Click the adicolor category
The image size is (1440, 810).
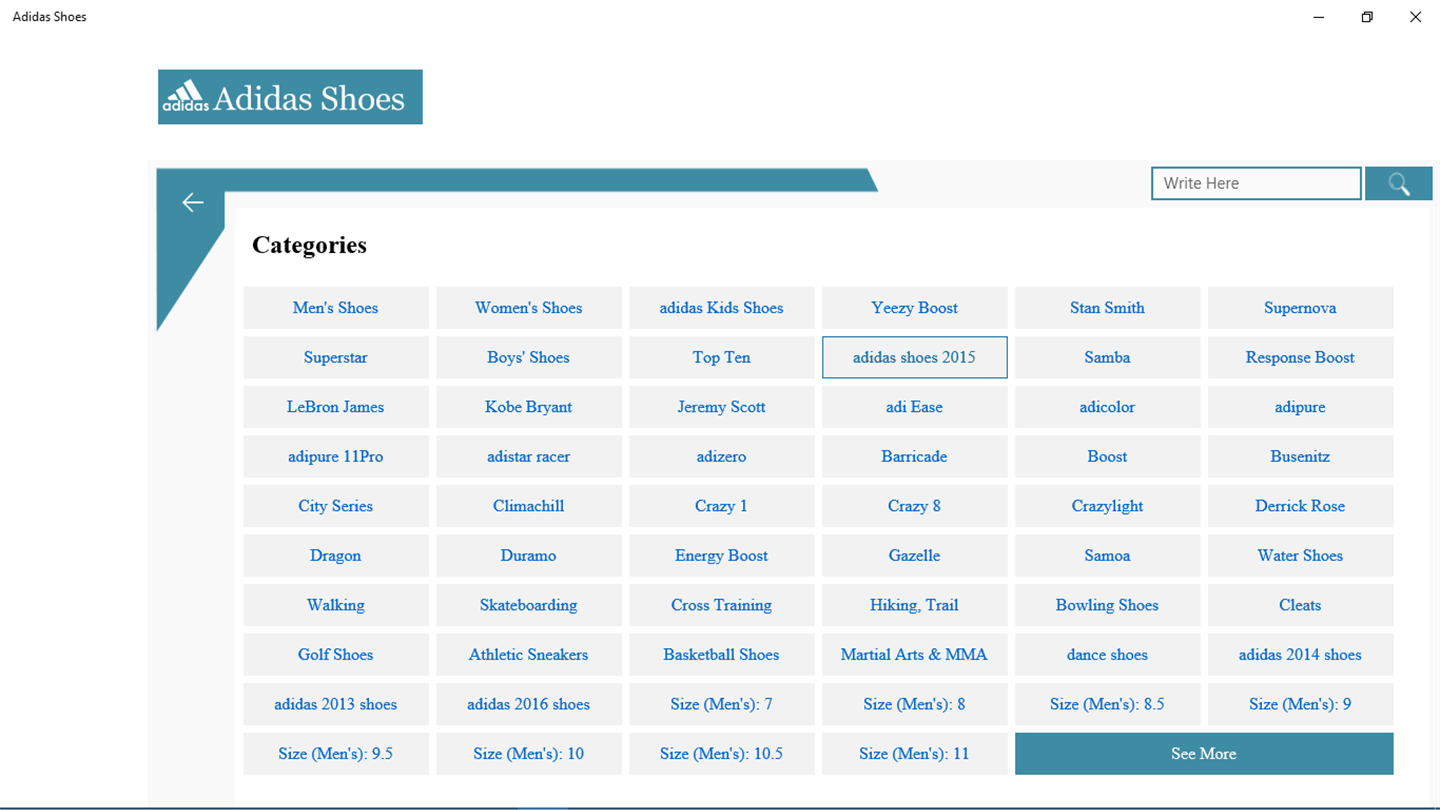click(x=1108, y=407)
